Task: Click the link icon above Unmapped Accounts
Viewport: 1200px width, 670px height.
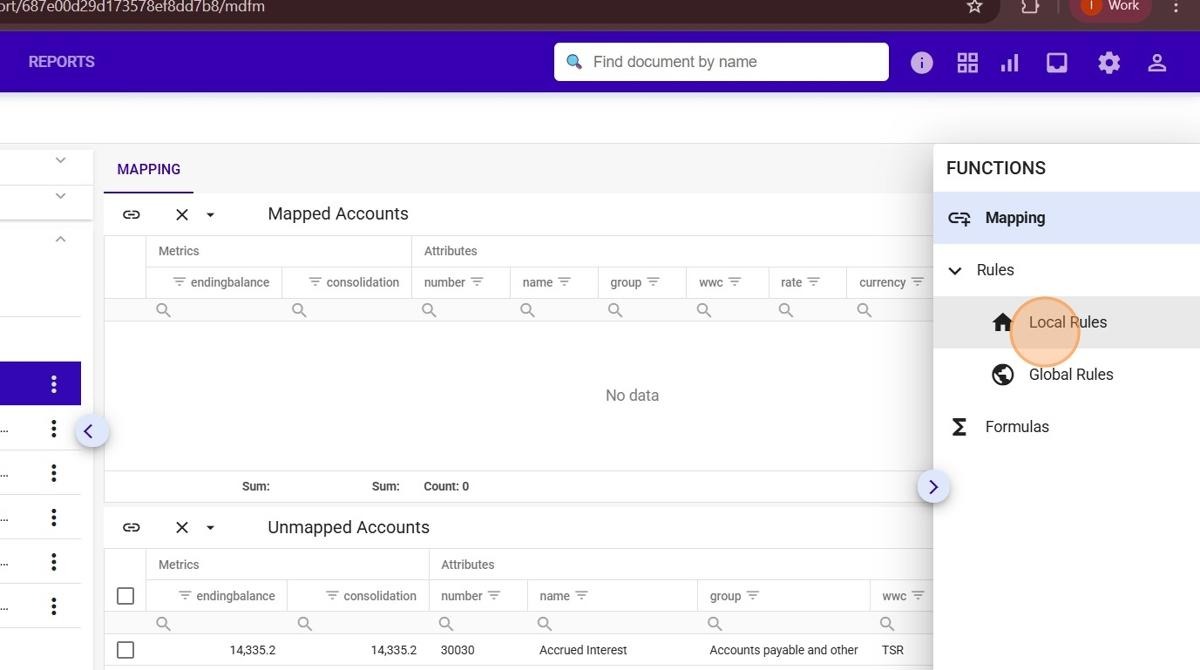Action: (131, 528)
